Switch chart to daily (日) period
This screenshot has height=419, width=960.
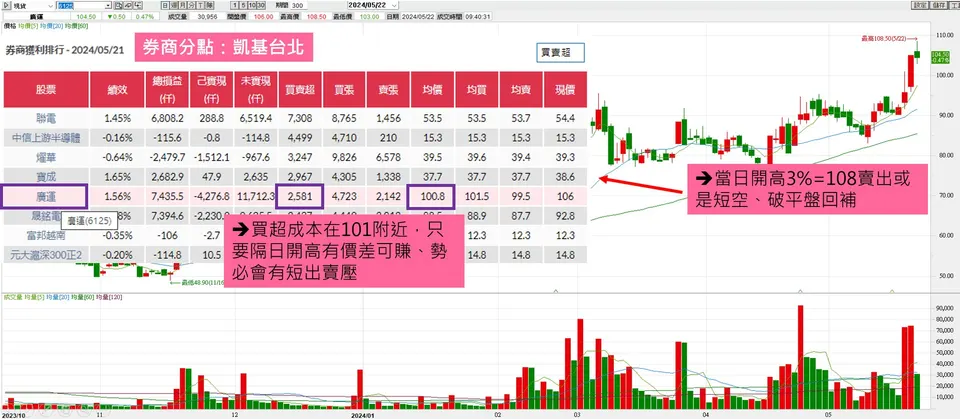coord(165,6)
